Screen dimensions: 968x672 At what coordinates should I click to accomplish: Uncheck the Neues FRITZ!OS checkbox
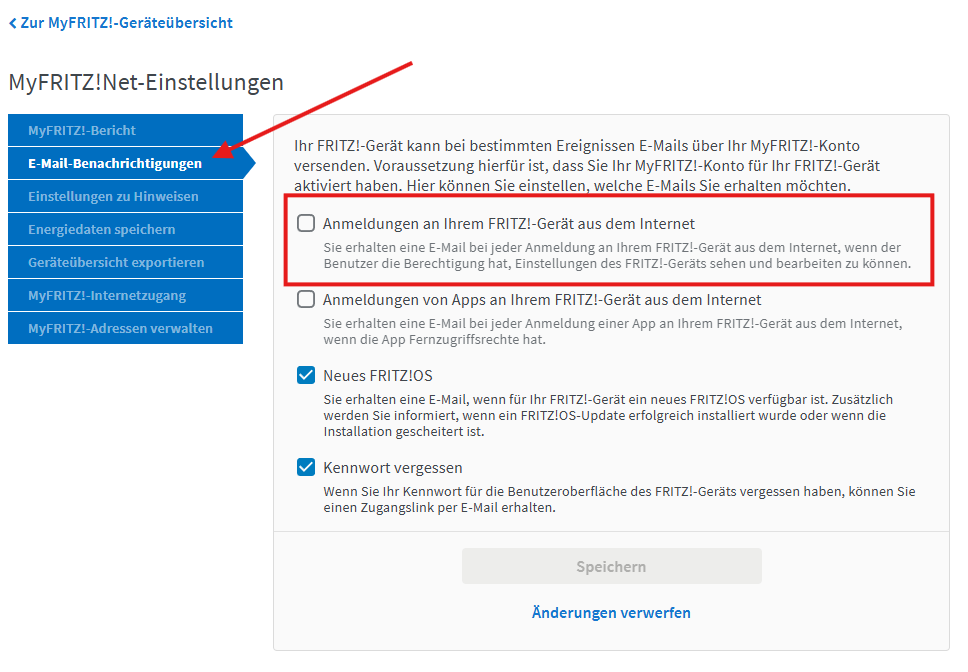(x=306, y=376)
